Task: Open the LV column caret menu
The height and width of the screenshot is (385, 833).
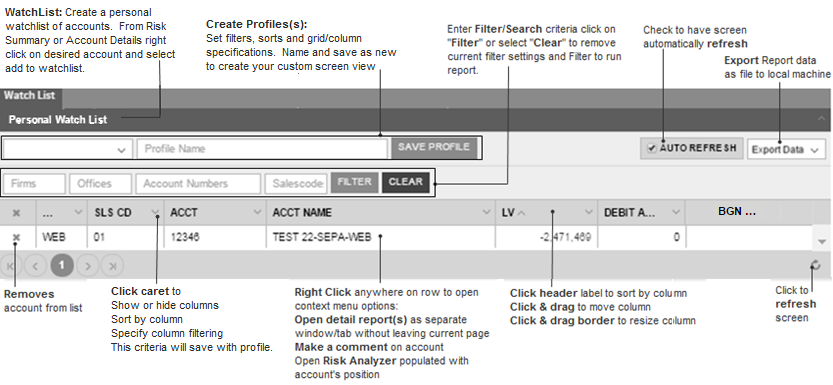Action: click(589, 212)
